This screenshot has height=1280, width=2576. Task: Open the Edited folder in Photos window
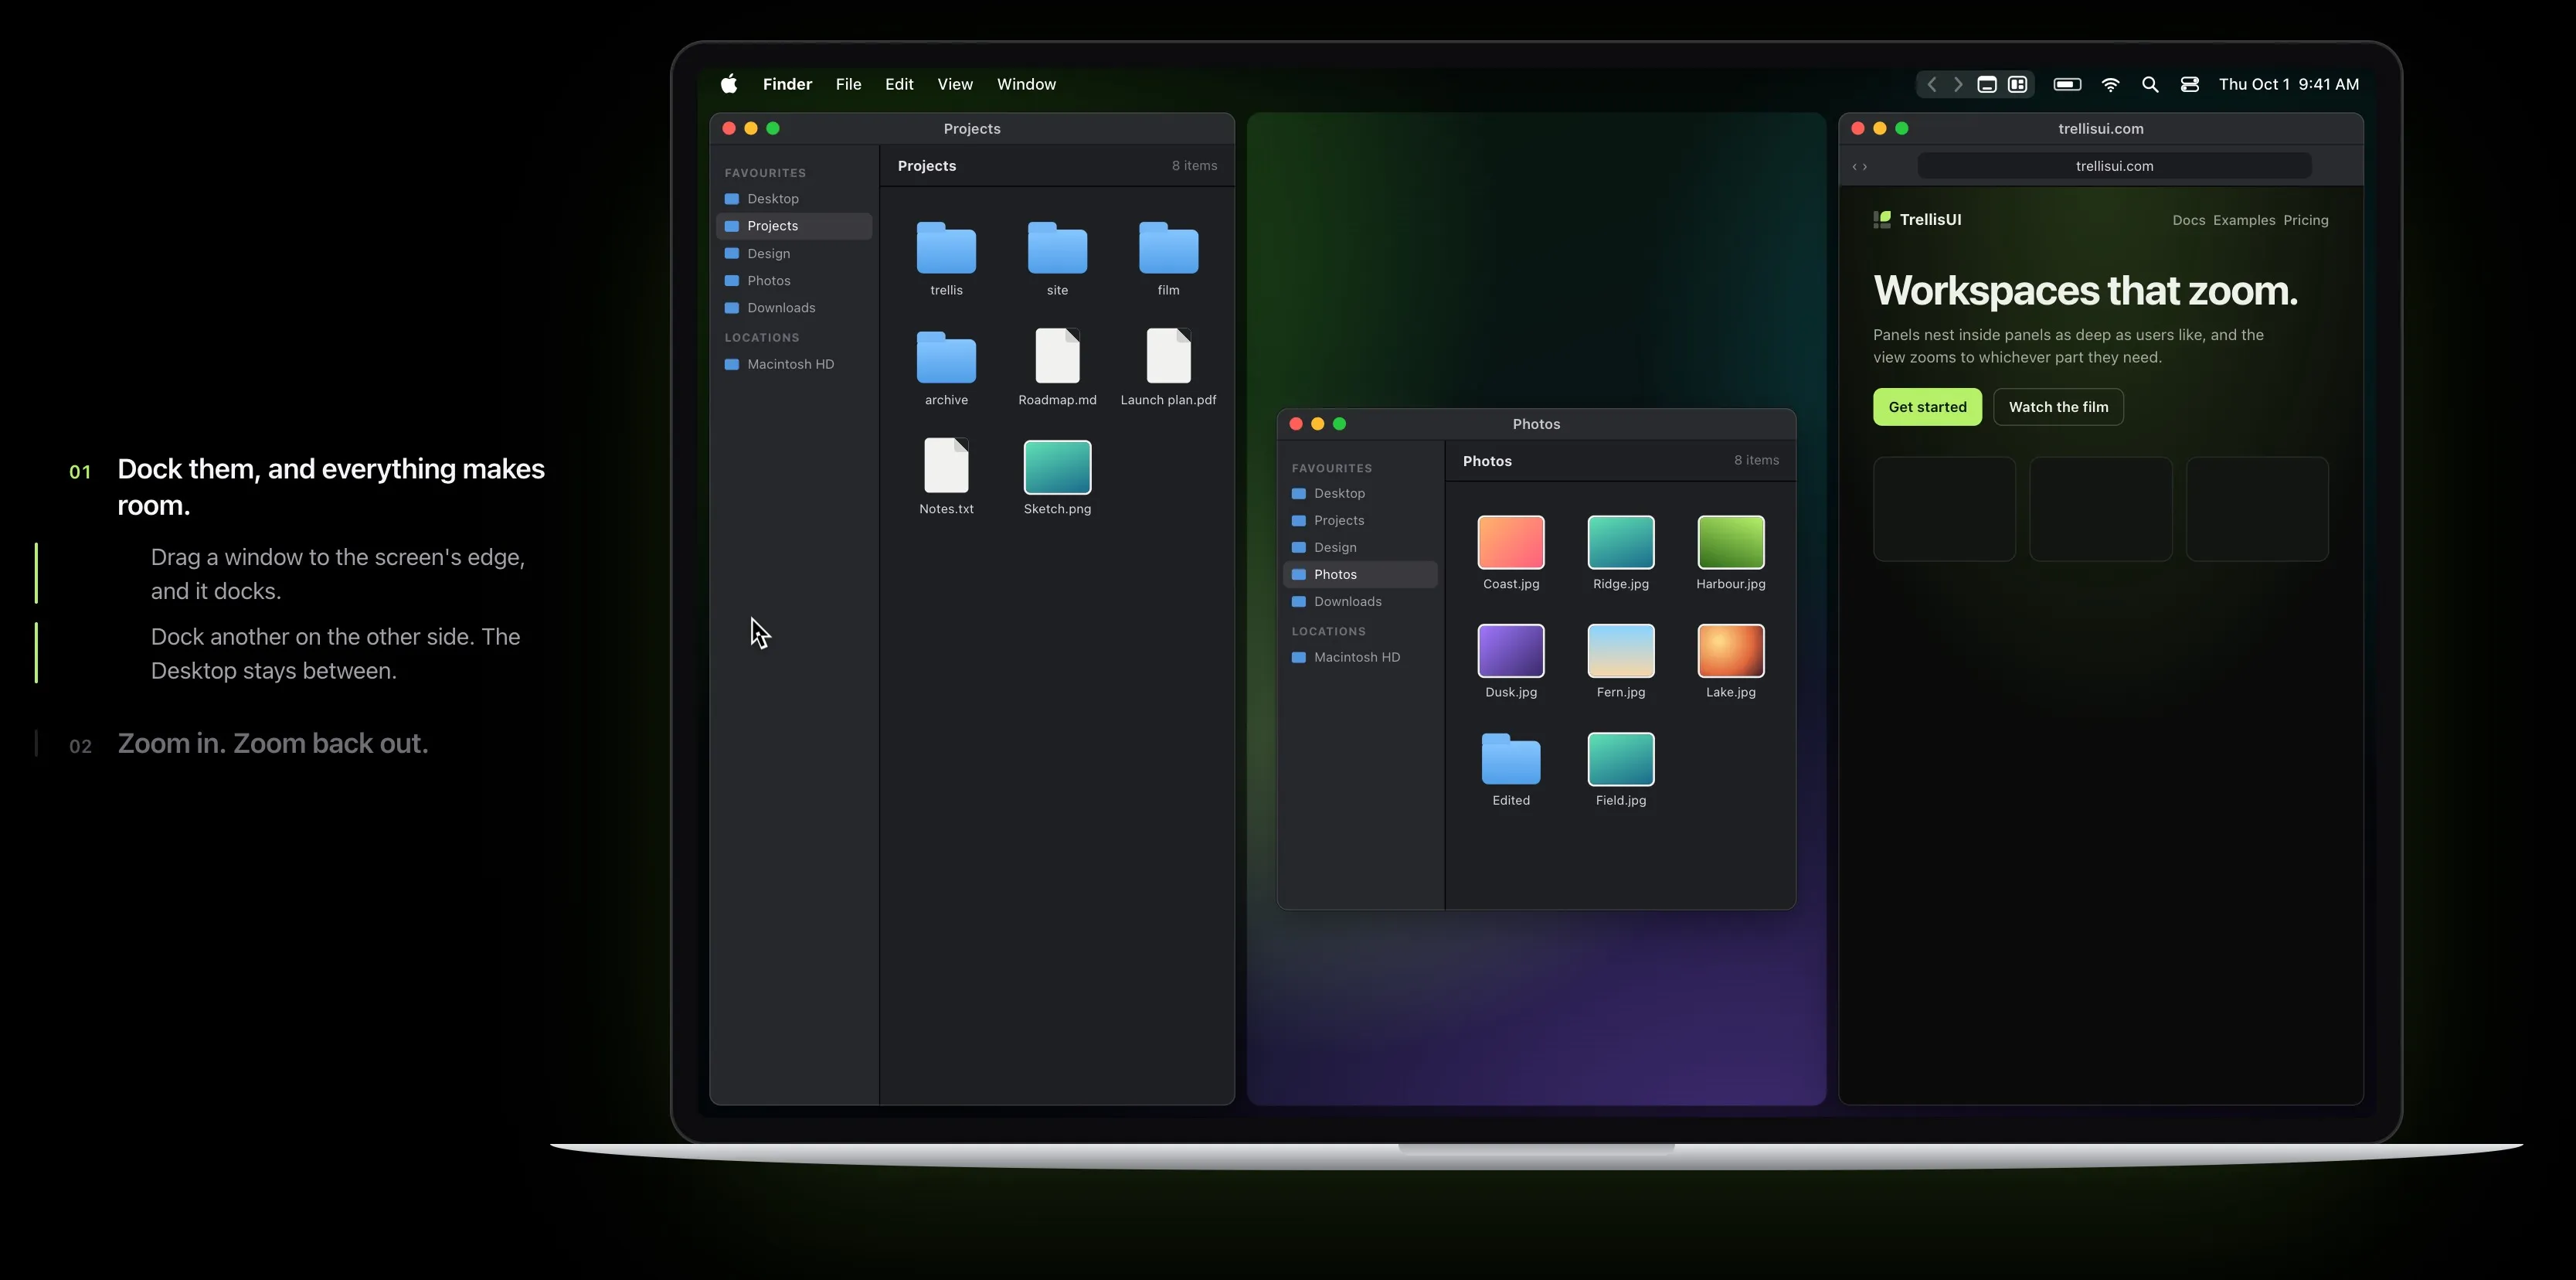point(1511,759)
